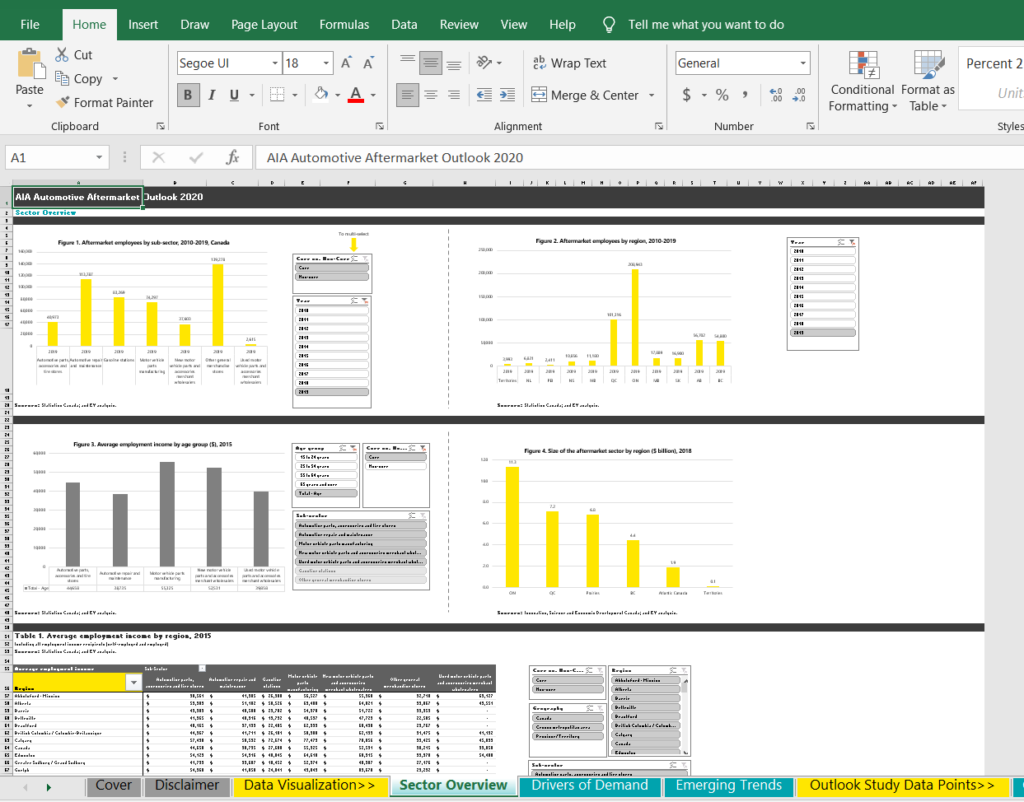Select Bottom Align icon

tap(454, 63)
